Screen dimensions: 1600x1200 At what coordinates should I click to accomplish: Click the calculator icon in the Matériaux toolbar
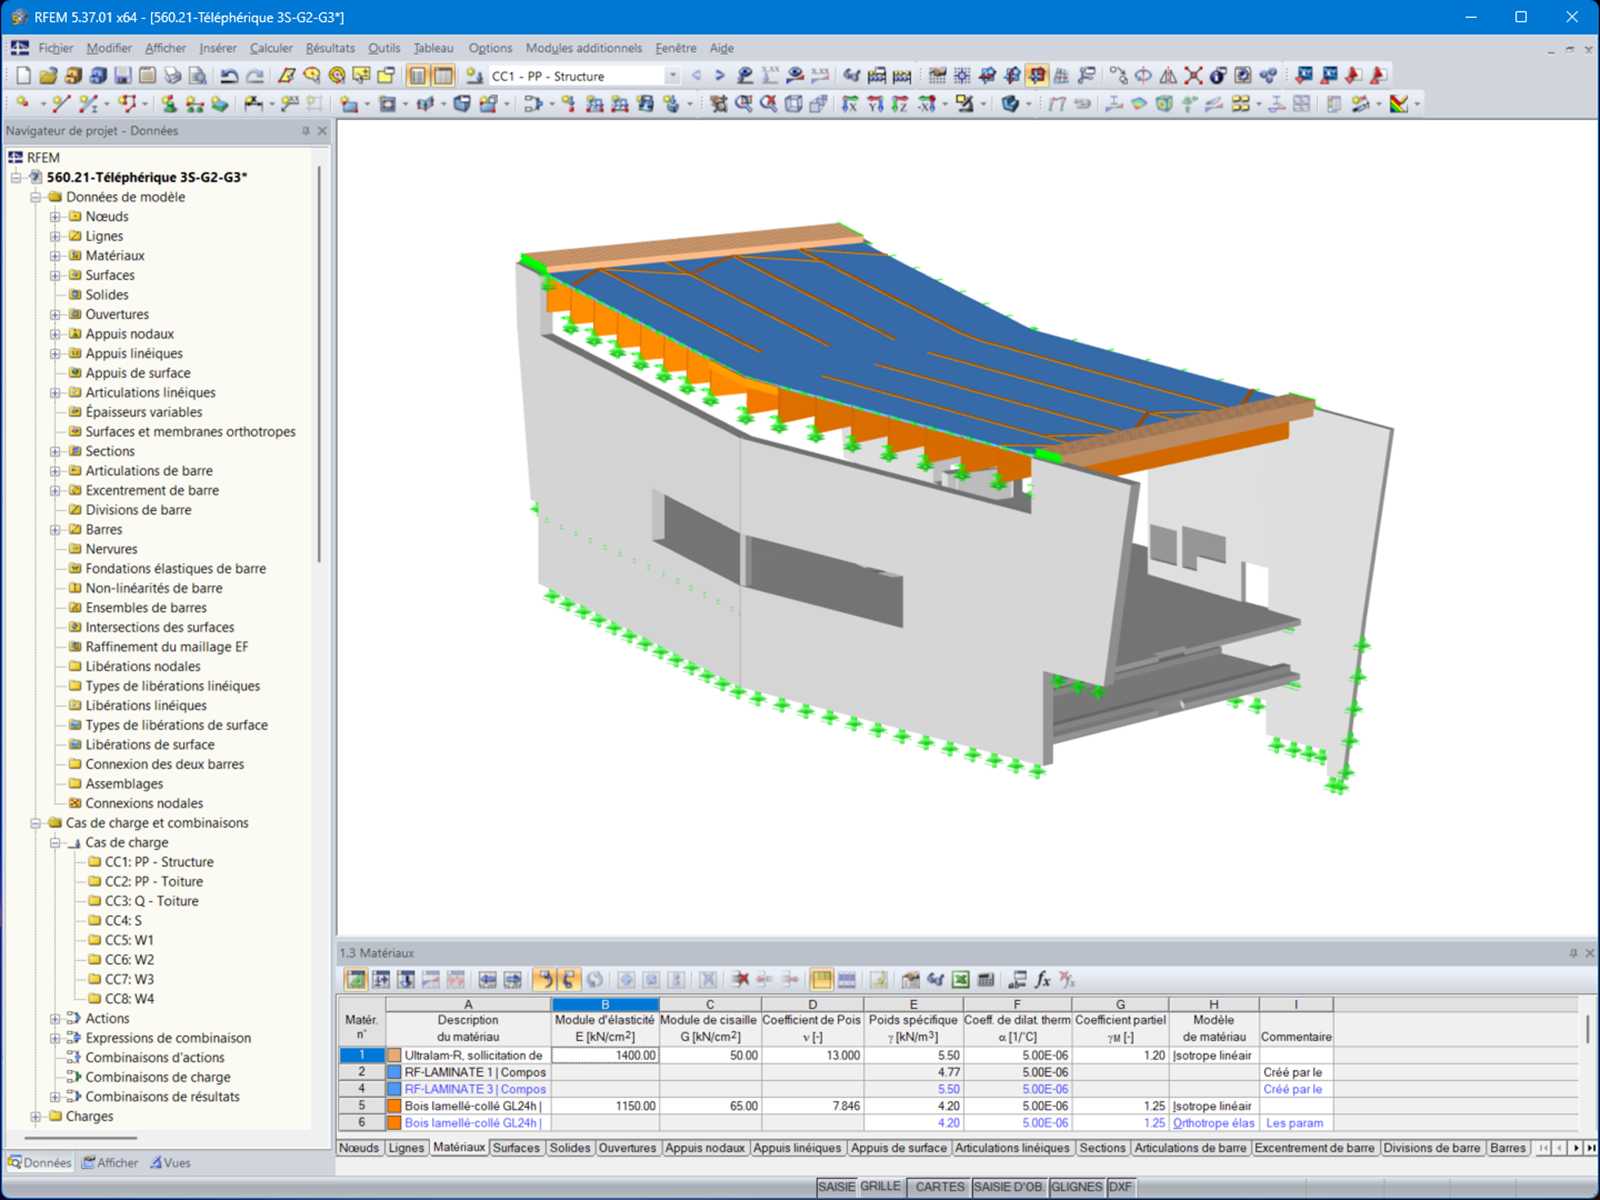point(986,979)
